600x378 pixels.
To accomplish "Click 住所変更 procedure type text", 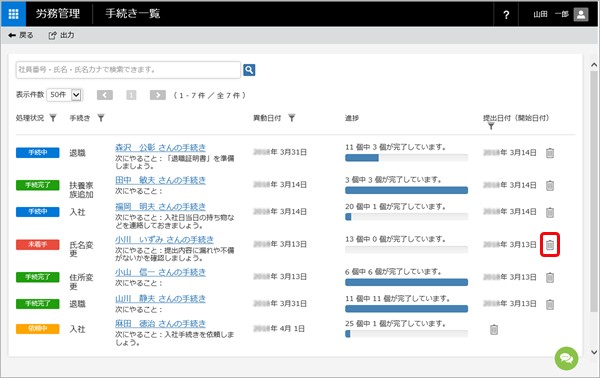I will pos(81,282).
